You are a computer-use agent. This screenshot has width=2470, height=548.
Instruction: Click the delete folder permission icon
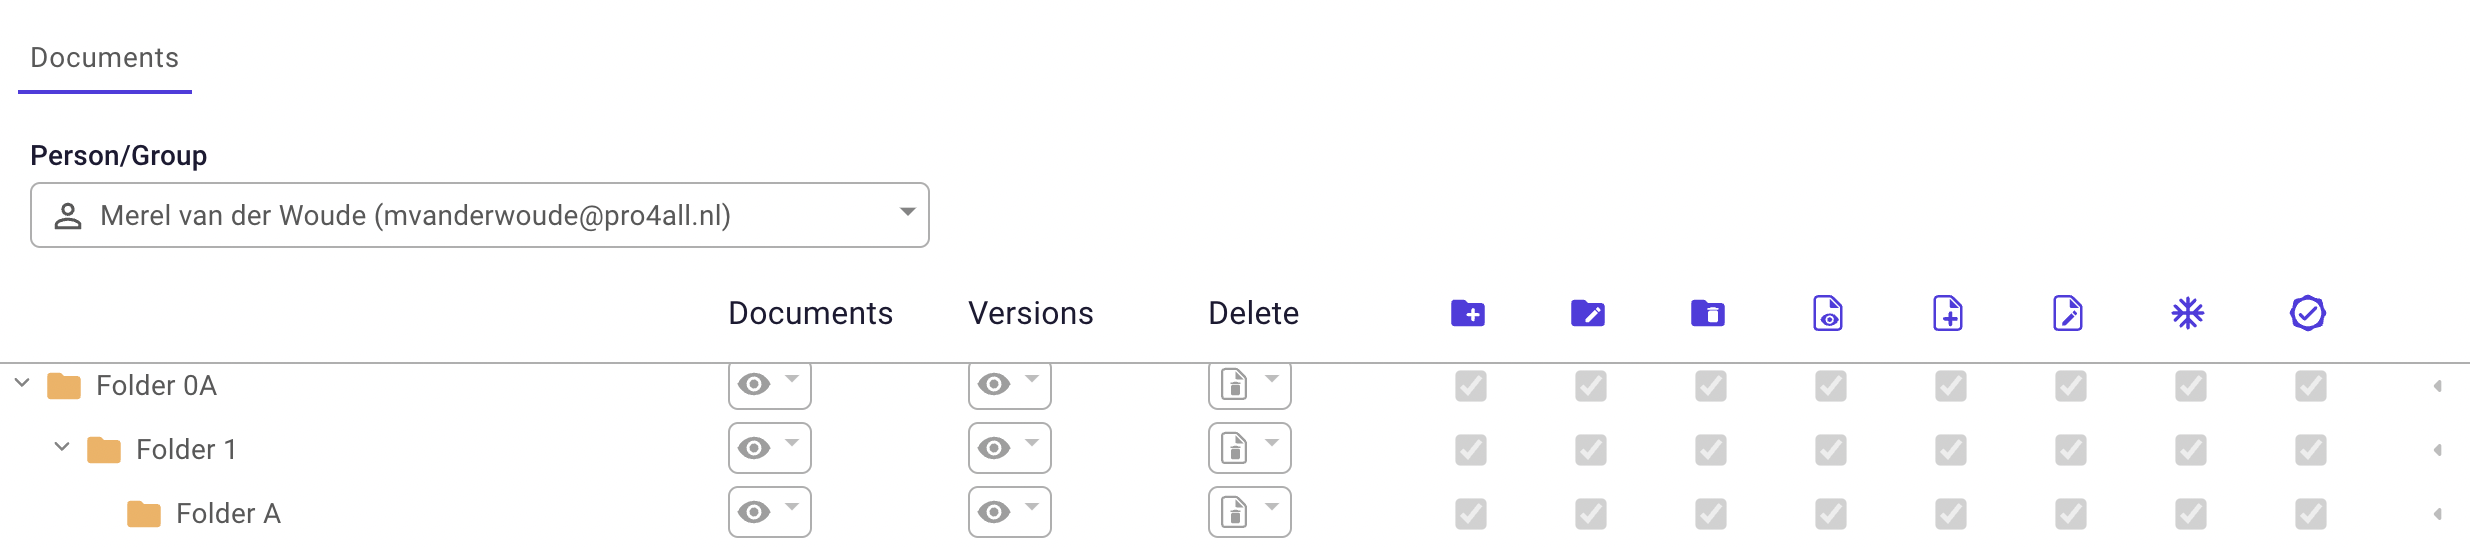(x=1708, y=313)
